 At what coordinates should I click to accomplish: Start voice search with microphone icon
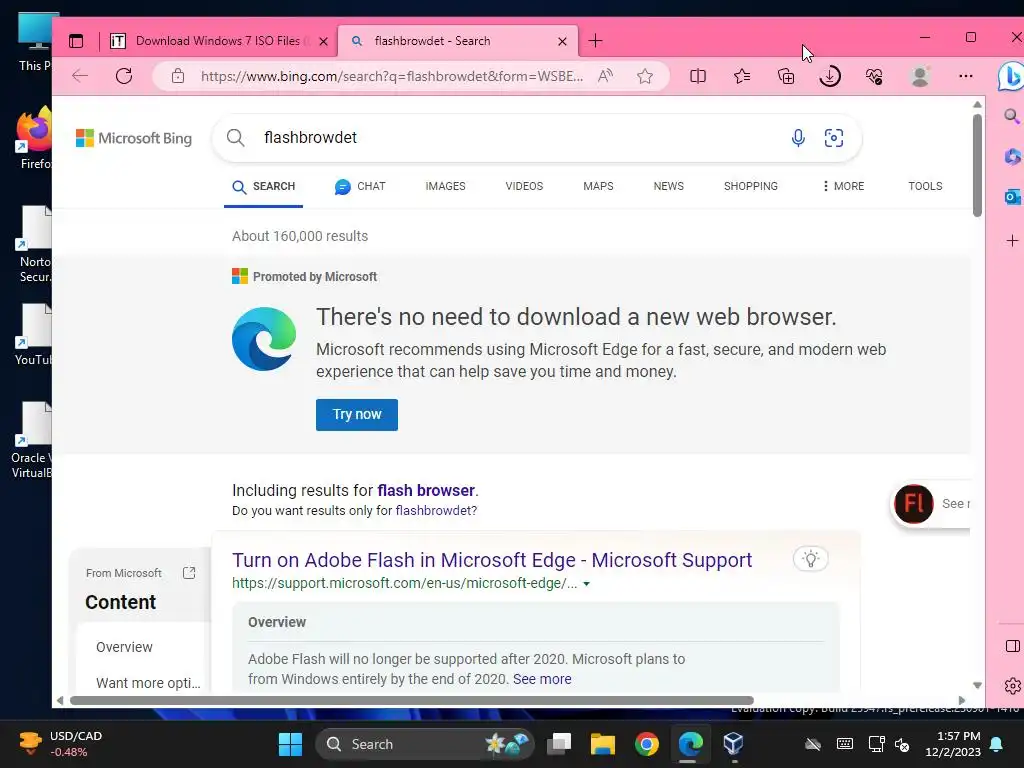pos(798,138)
